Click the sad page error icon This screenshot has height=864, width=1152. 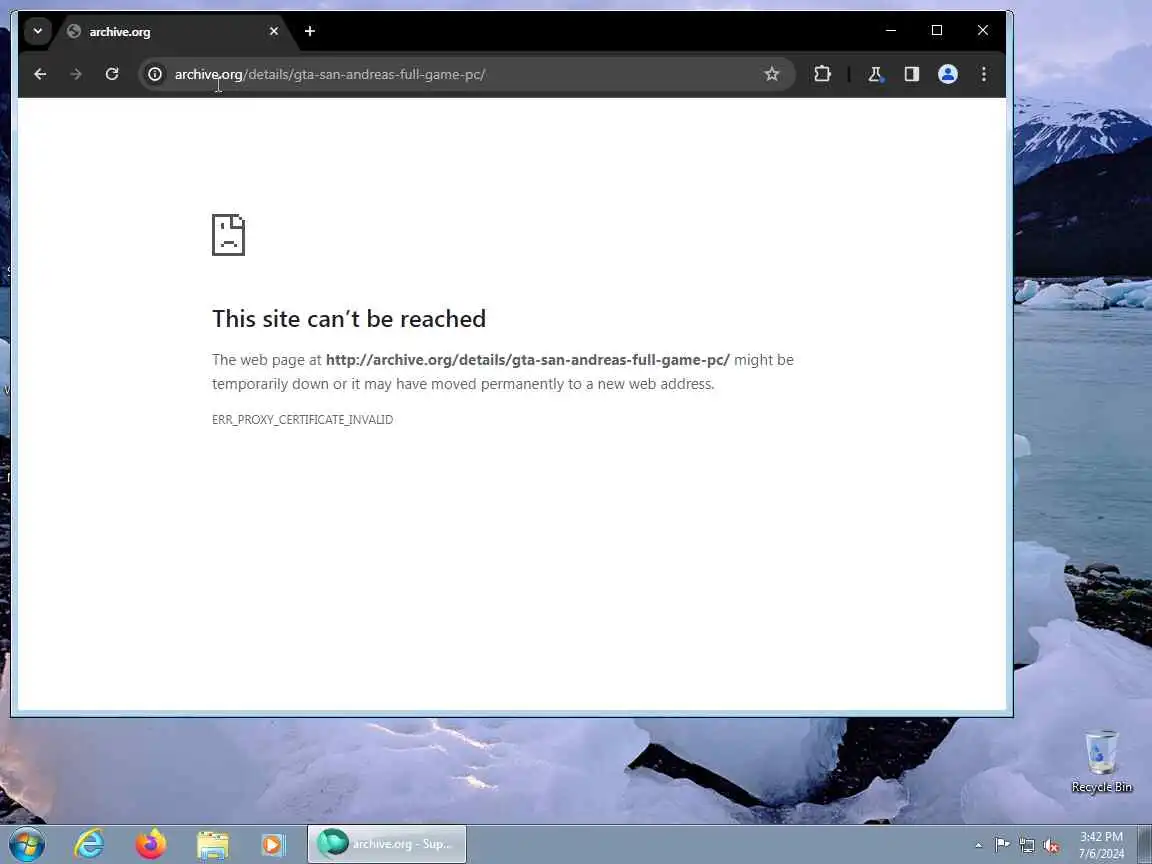pos(228,235)
